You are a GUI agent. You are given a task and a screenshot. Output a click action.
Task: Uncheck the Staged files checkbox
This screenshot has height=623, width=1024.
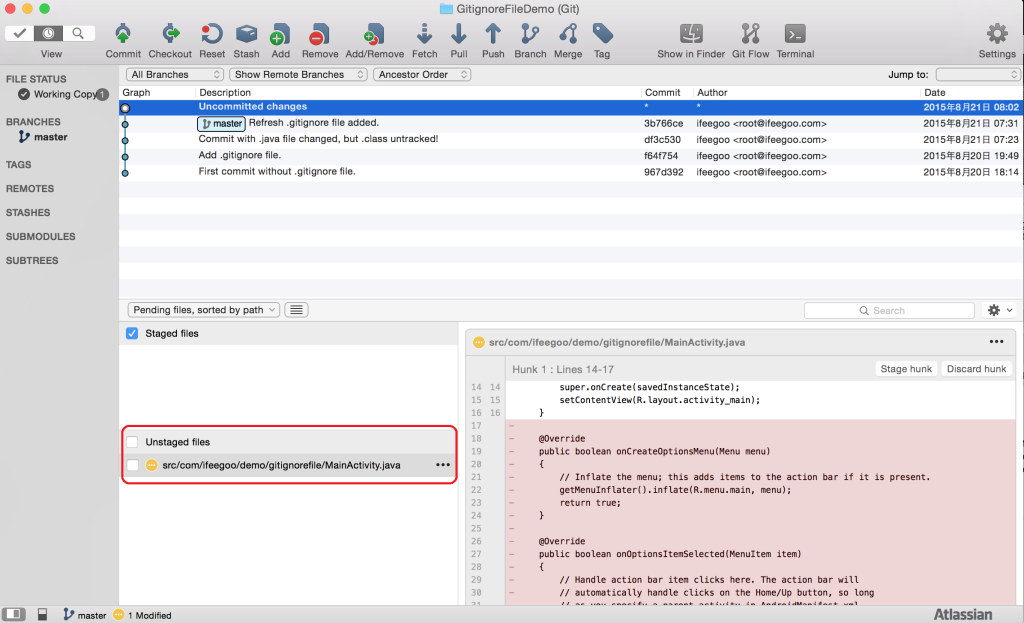pos(132,333)
